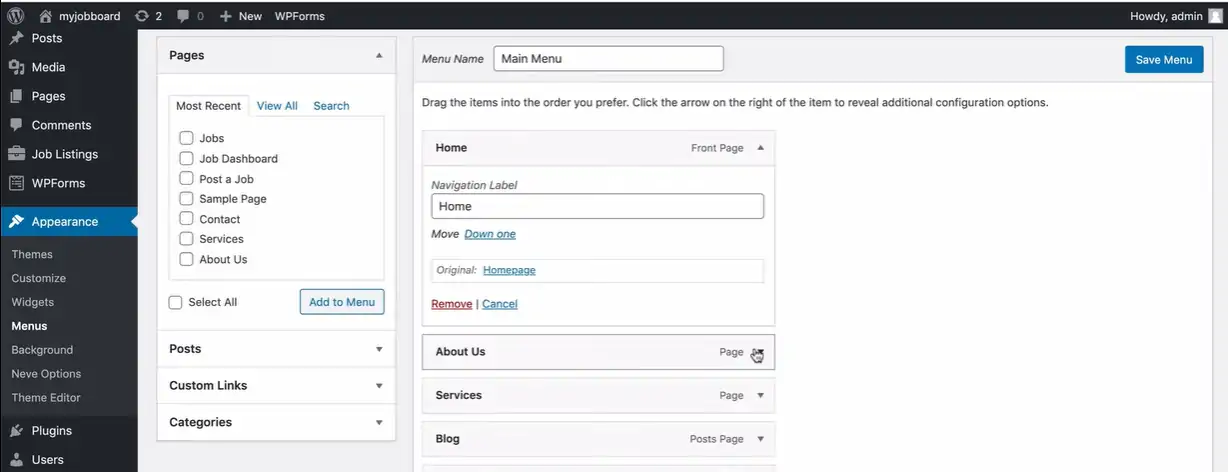
Task: Open the myjobboard home site icon
Action: pos(45,16)
